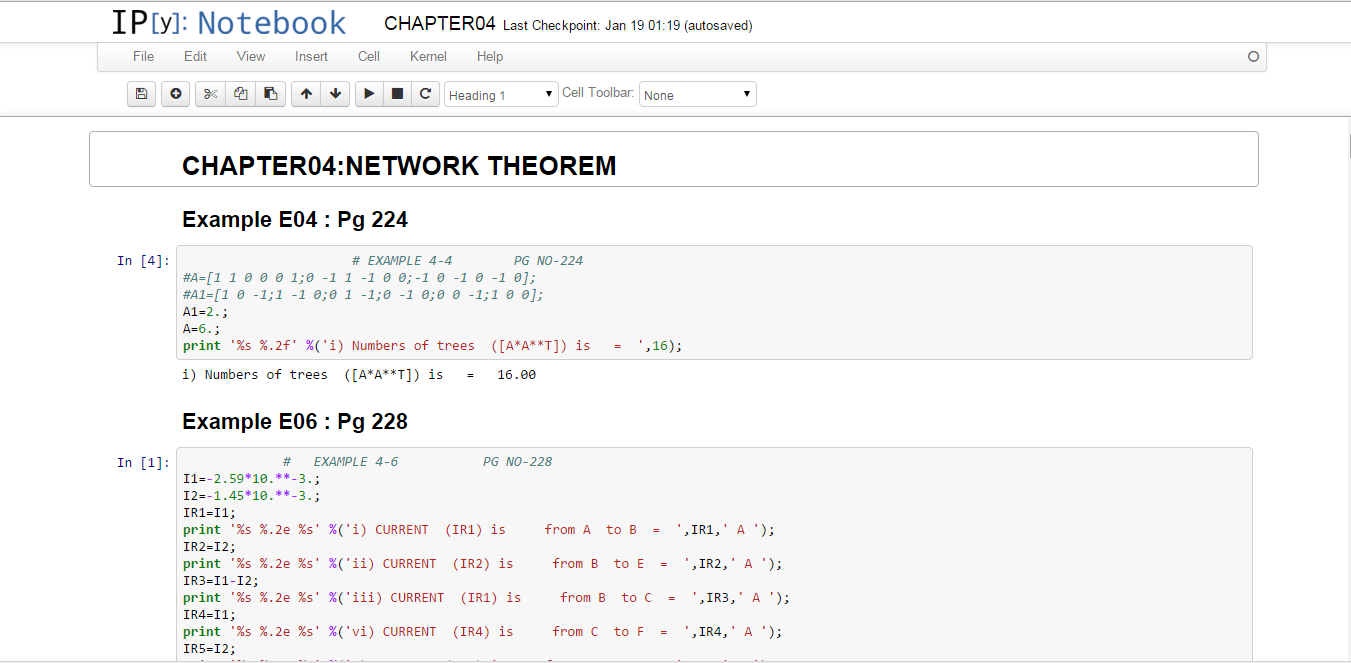Cut selected cell with scissors icon

click(x=210, y=94)
